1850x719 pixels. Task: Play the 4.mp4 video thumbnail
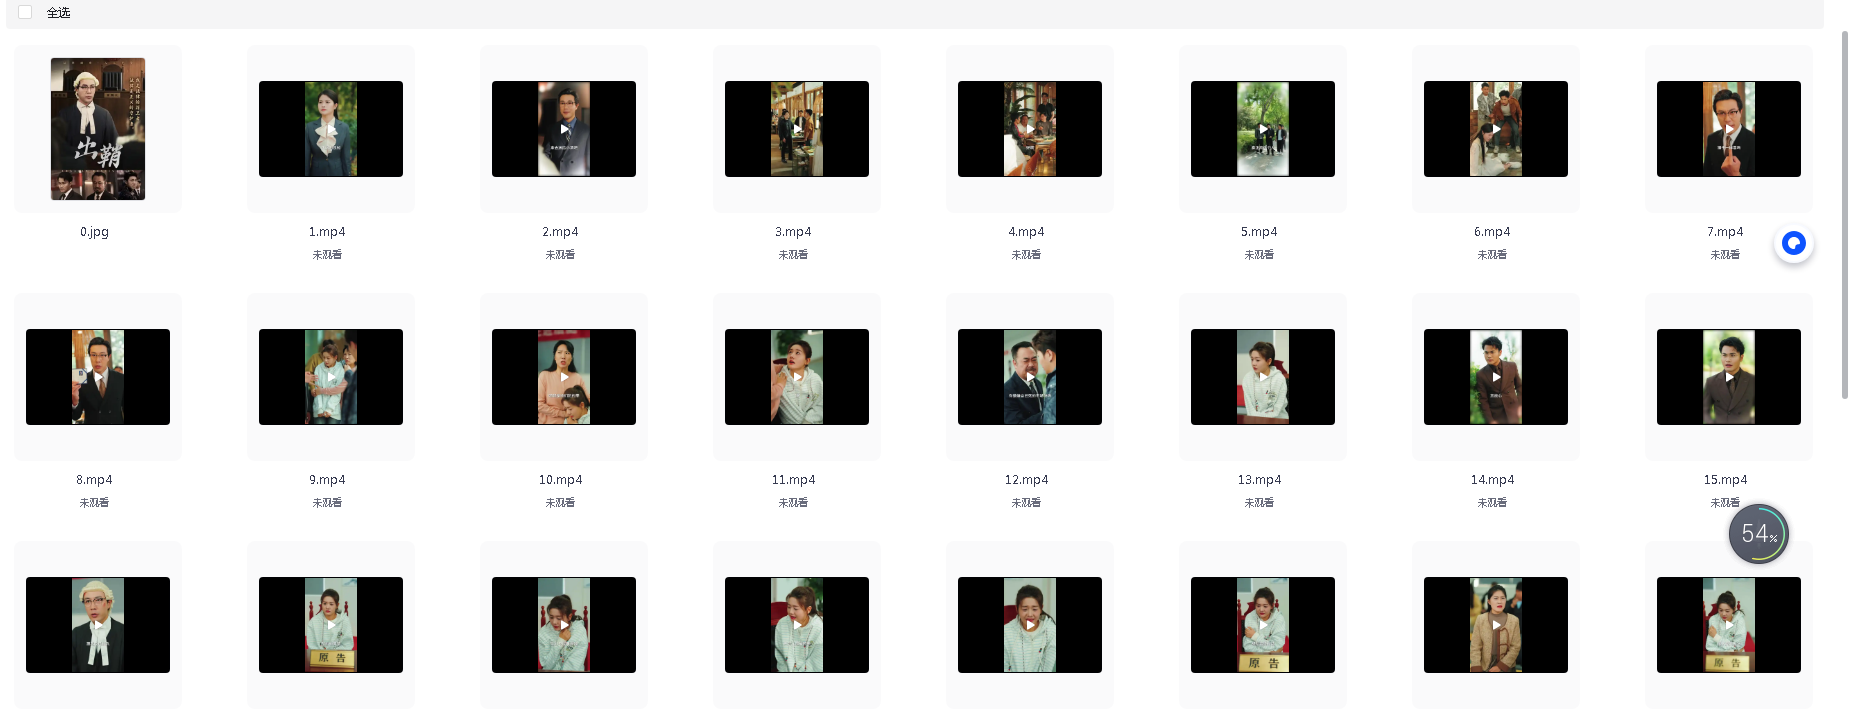tap(1030, 129)
